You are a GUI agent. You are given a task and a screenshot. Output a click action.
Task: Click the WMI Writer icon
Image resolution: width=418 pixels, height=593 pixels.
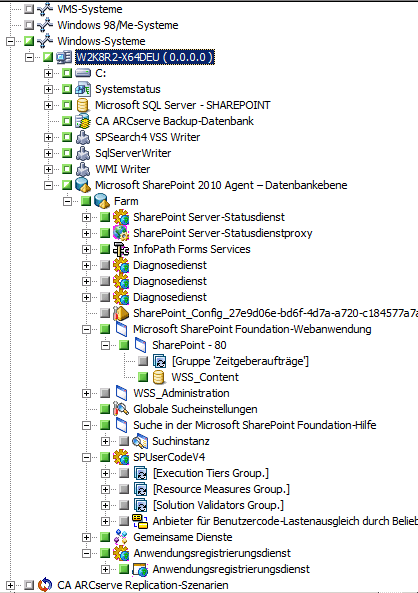(83, 169)
